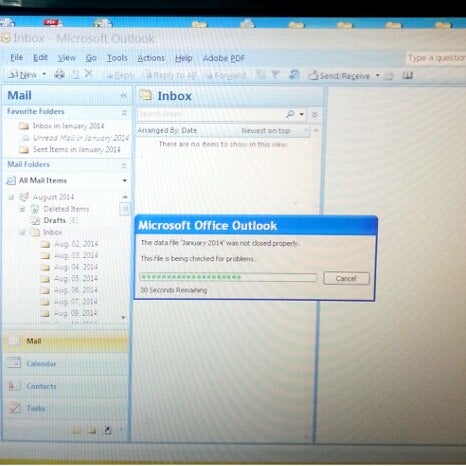Expand the search options chevron
This screenshot has height=466, width=466.
point(314,115)
